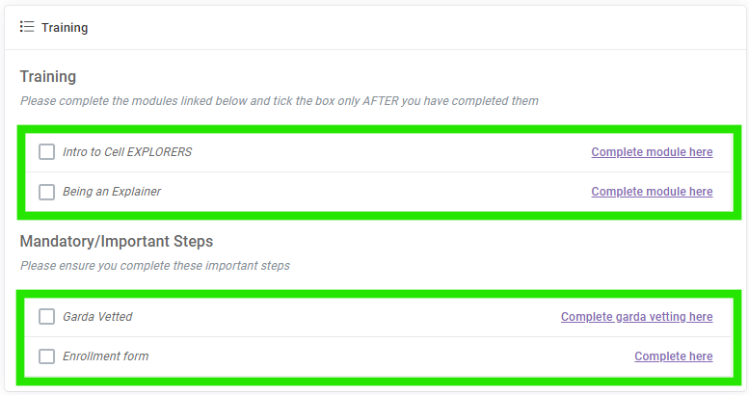Check the Being an Explainer box
Image resolution: width=749 pixels, height=395 pixels.
pos(46,192)
